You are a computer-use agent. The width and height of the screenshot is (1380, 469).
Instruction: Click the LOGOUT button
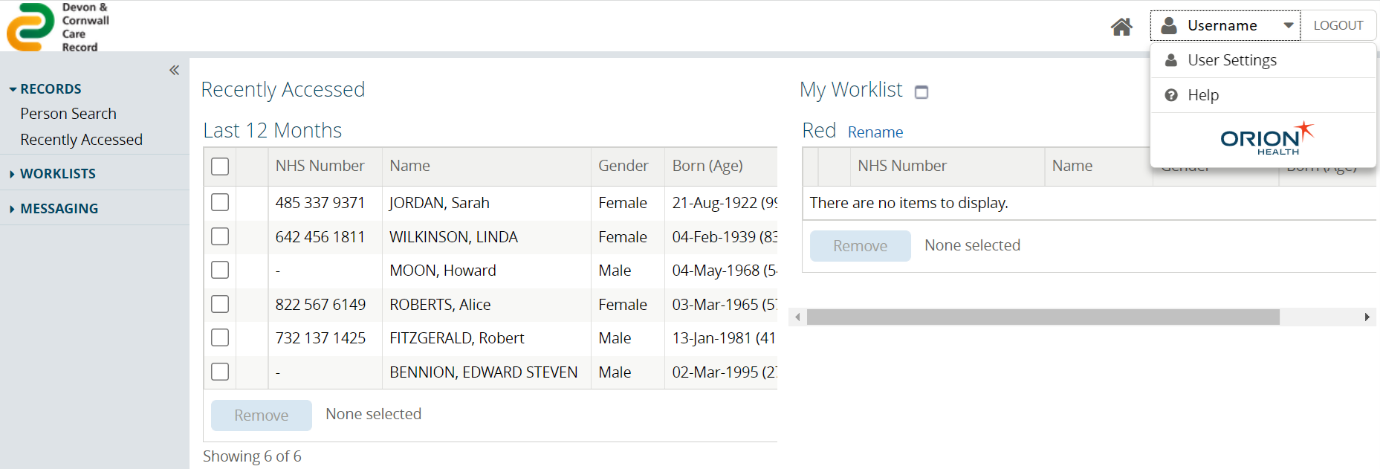[x=1338, y=26]
